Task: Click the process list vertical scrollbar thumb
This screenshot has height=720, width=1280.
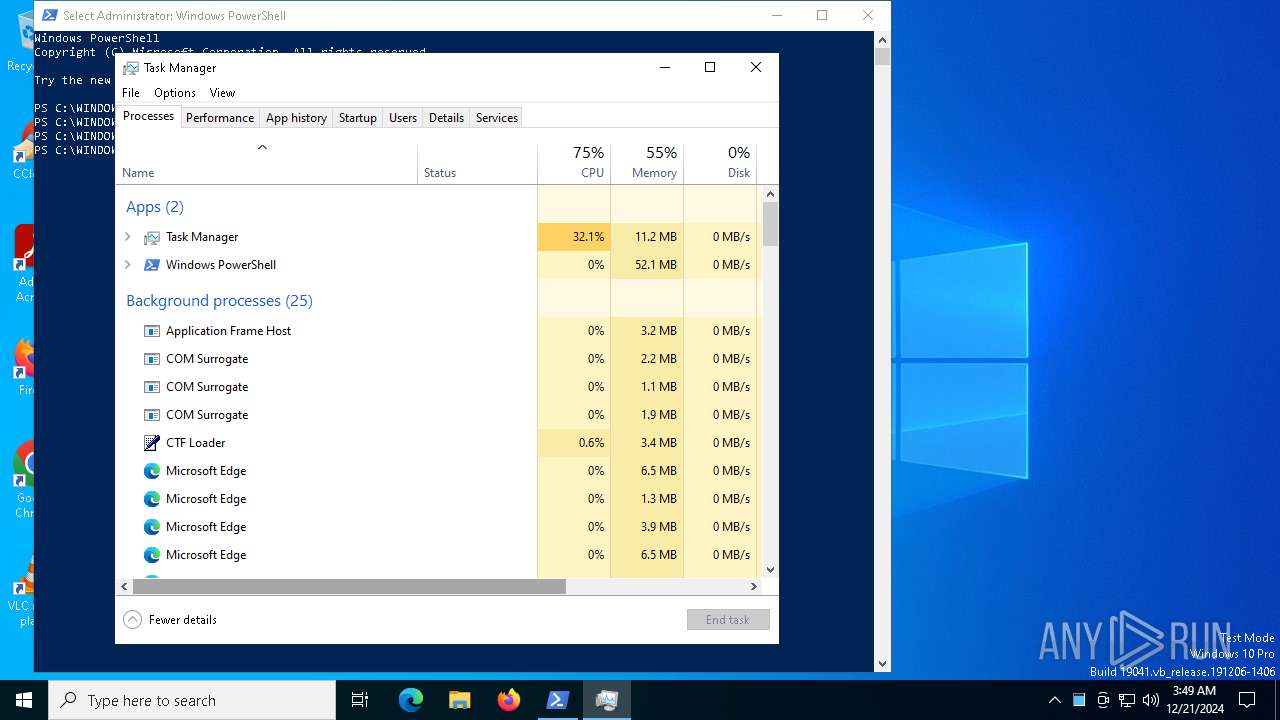Action: [770, 224]
